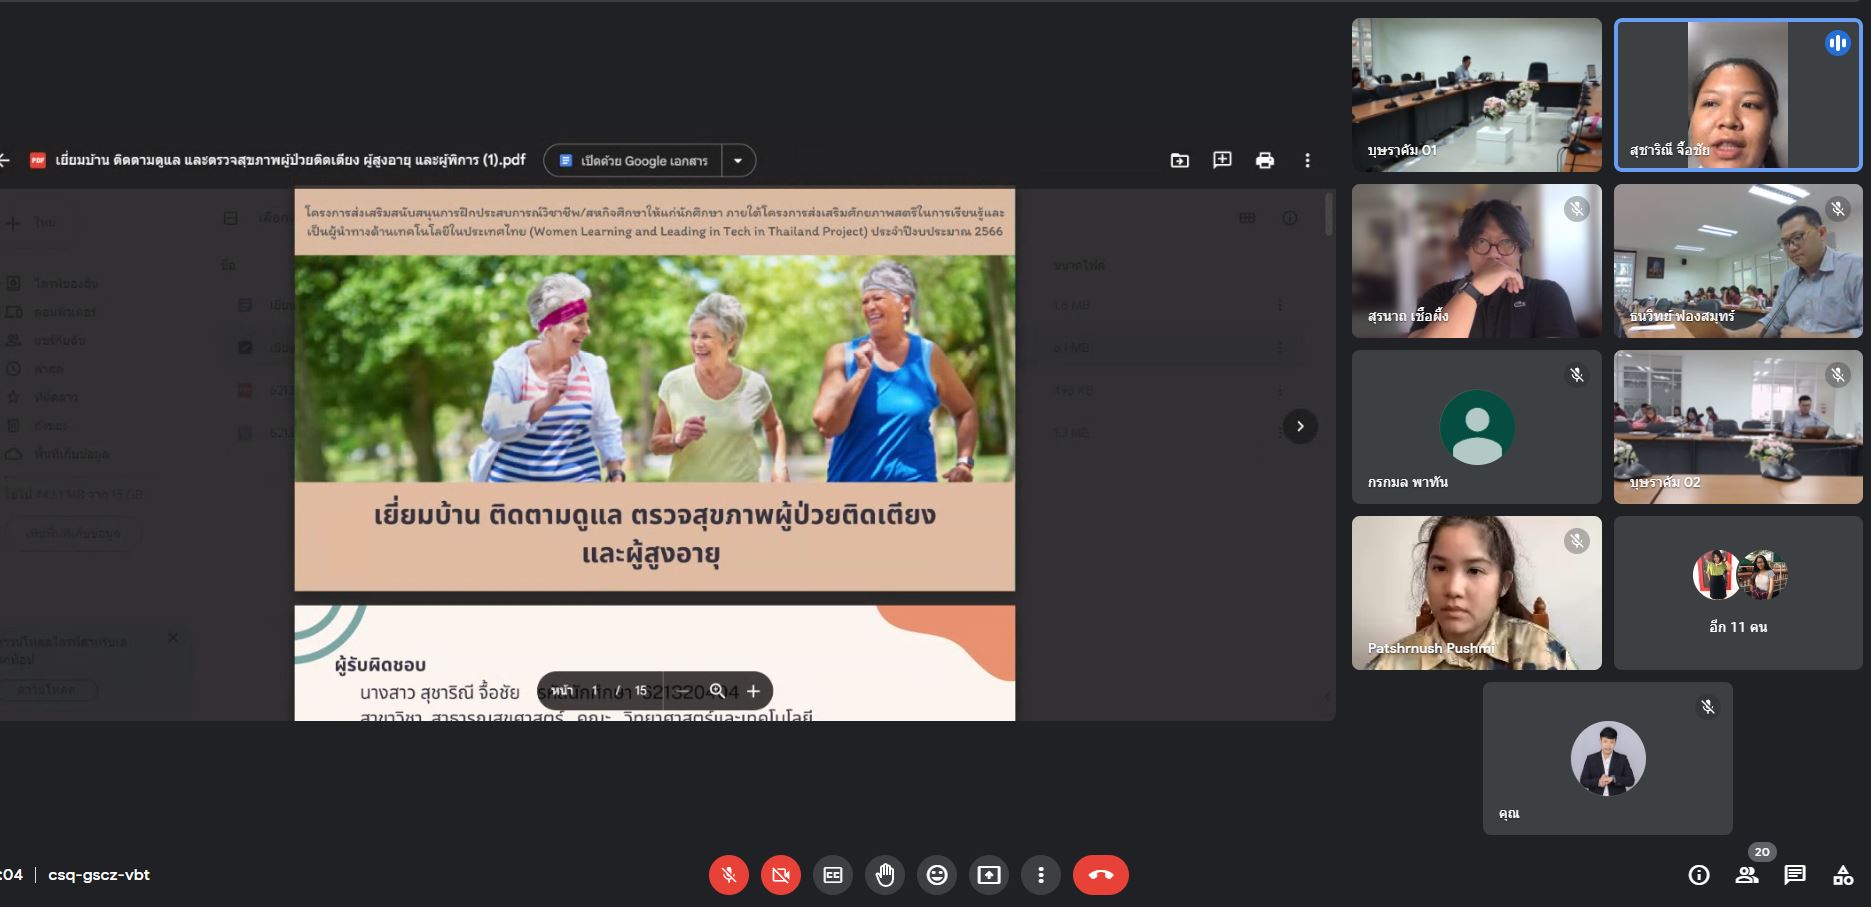Screen dimensions: 1871x907
Task: Raise hand in the meeting
Action: tap(885, 875)
